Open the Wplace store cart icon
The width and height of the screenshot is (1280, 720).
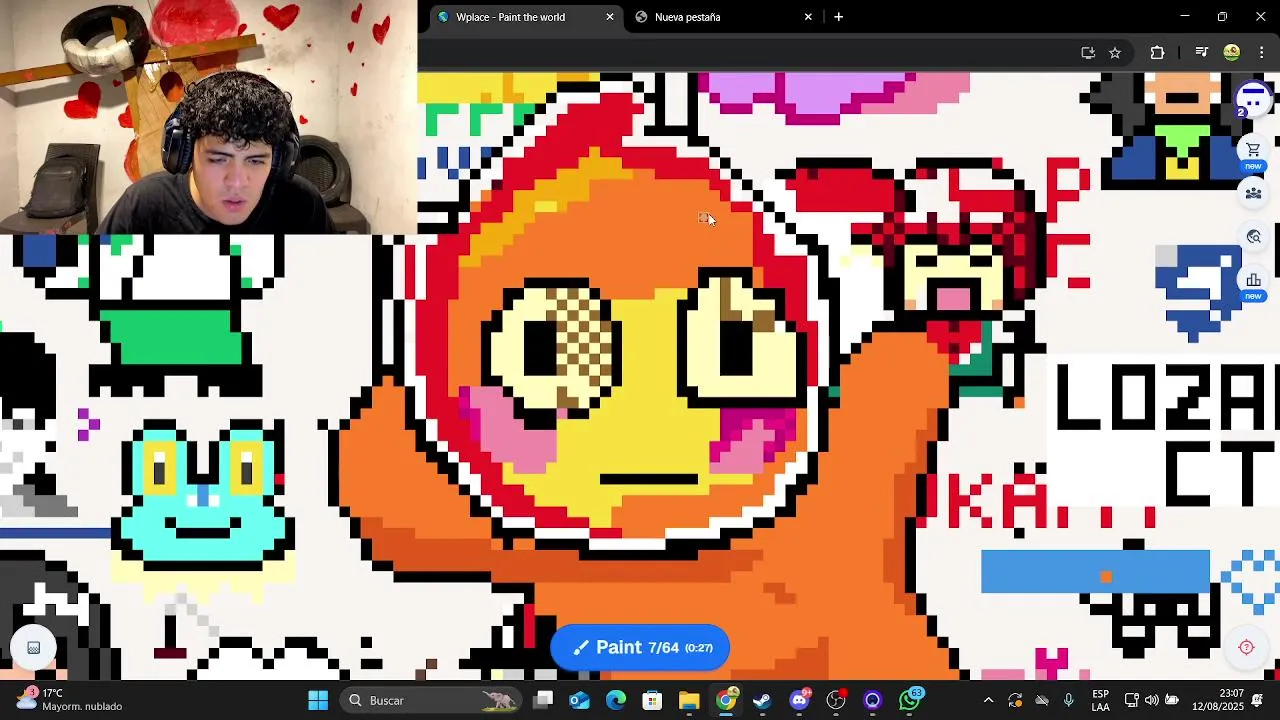[1253, 150]
